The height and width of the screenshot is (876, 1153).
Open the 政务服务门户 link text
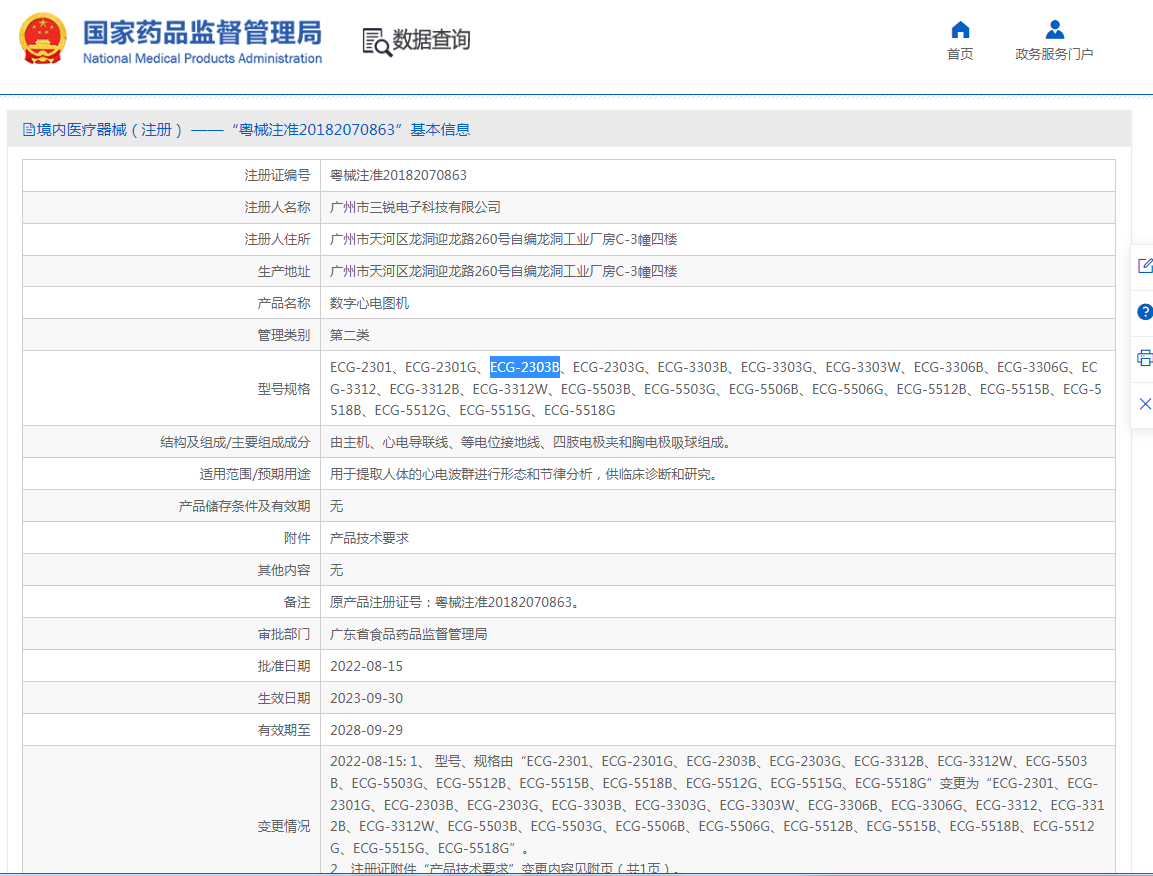[x=1054, y=54]
